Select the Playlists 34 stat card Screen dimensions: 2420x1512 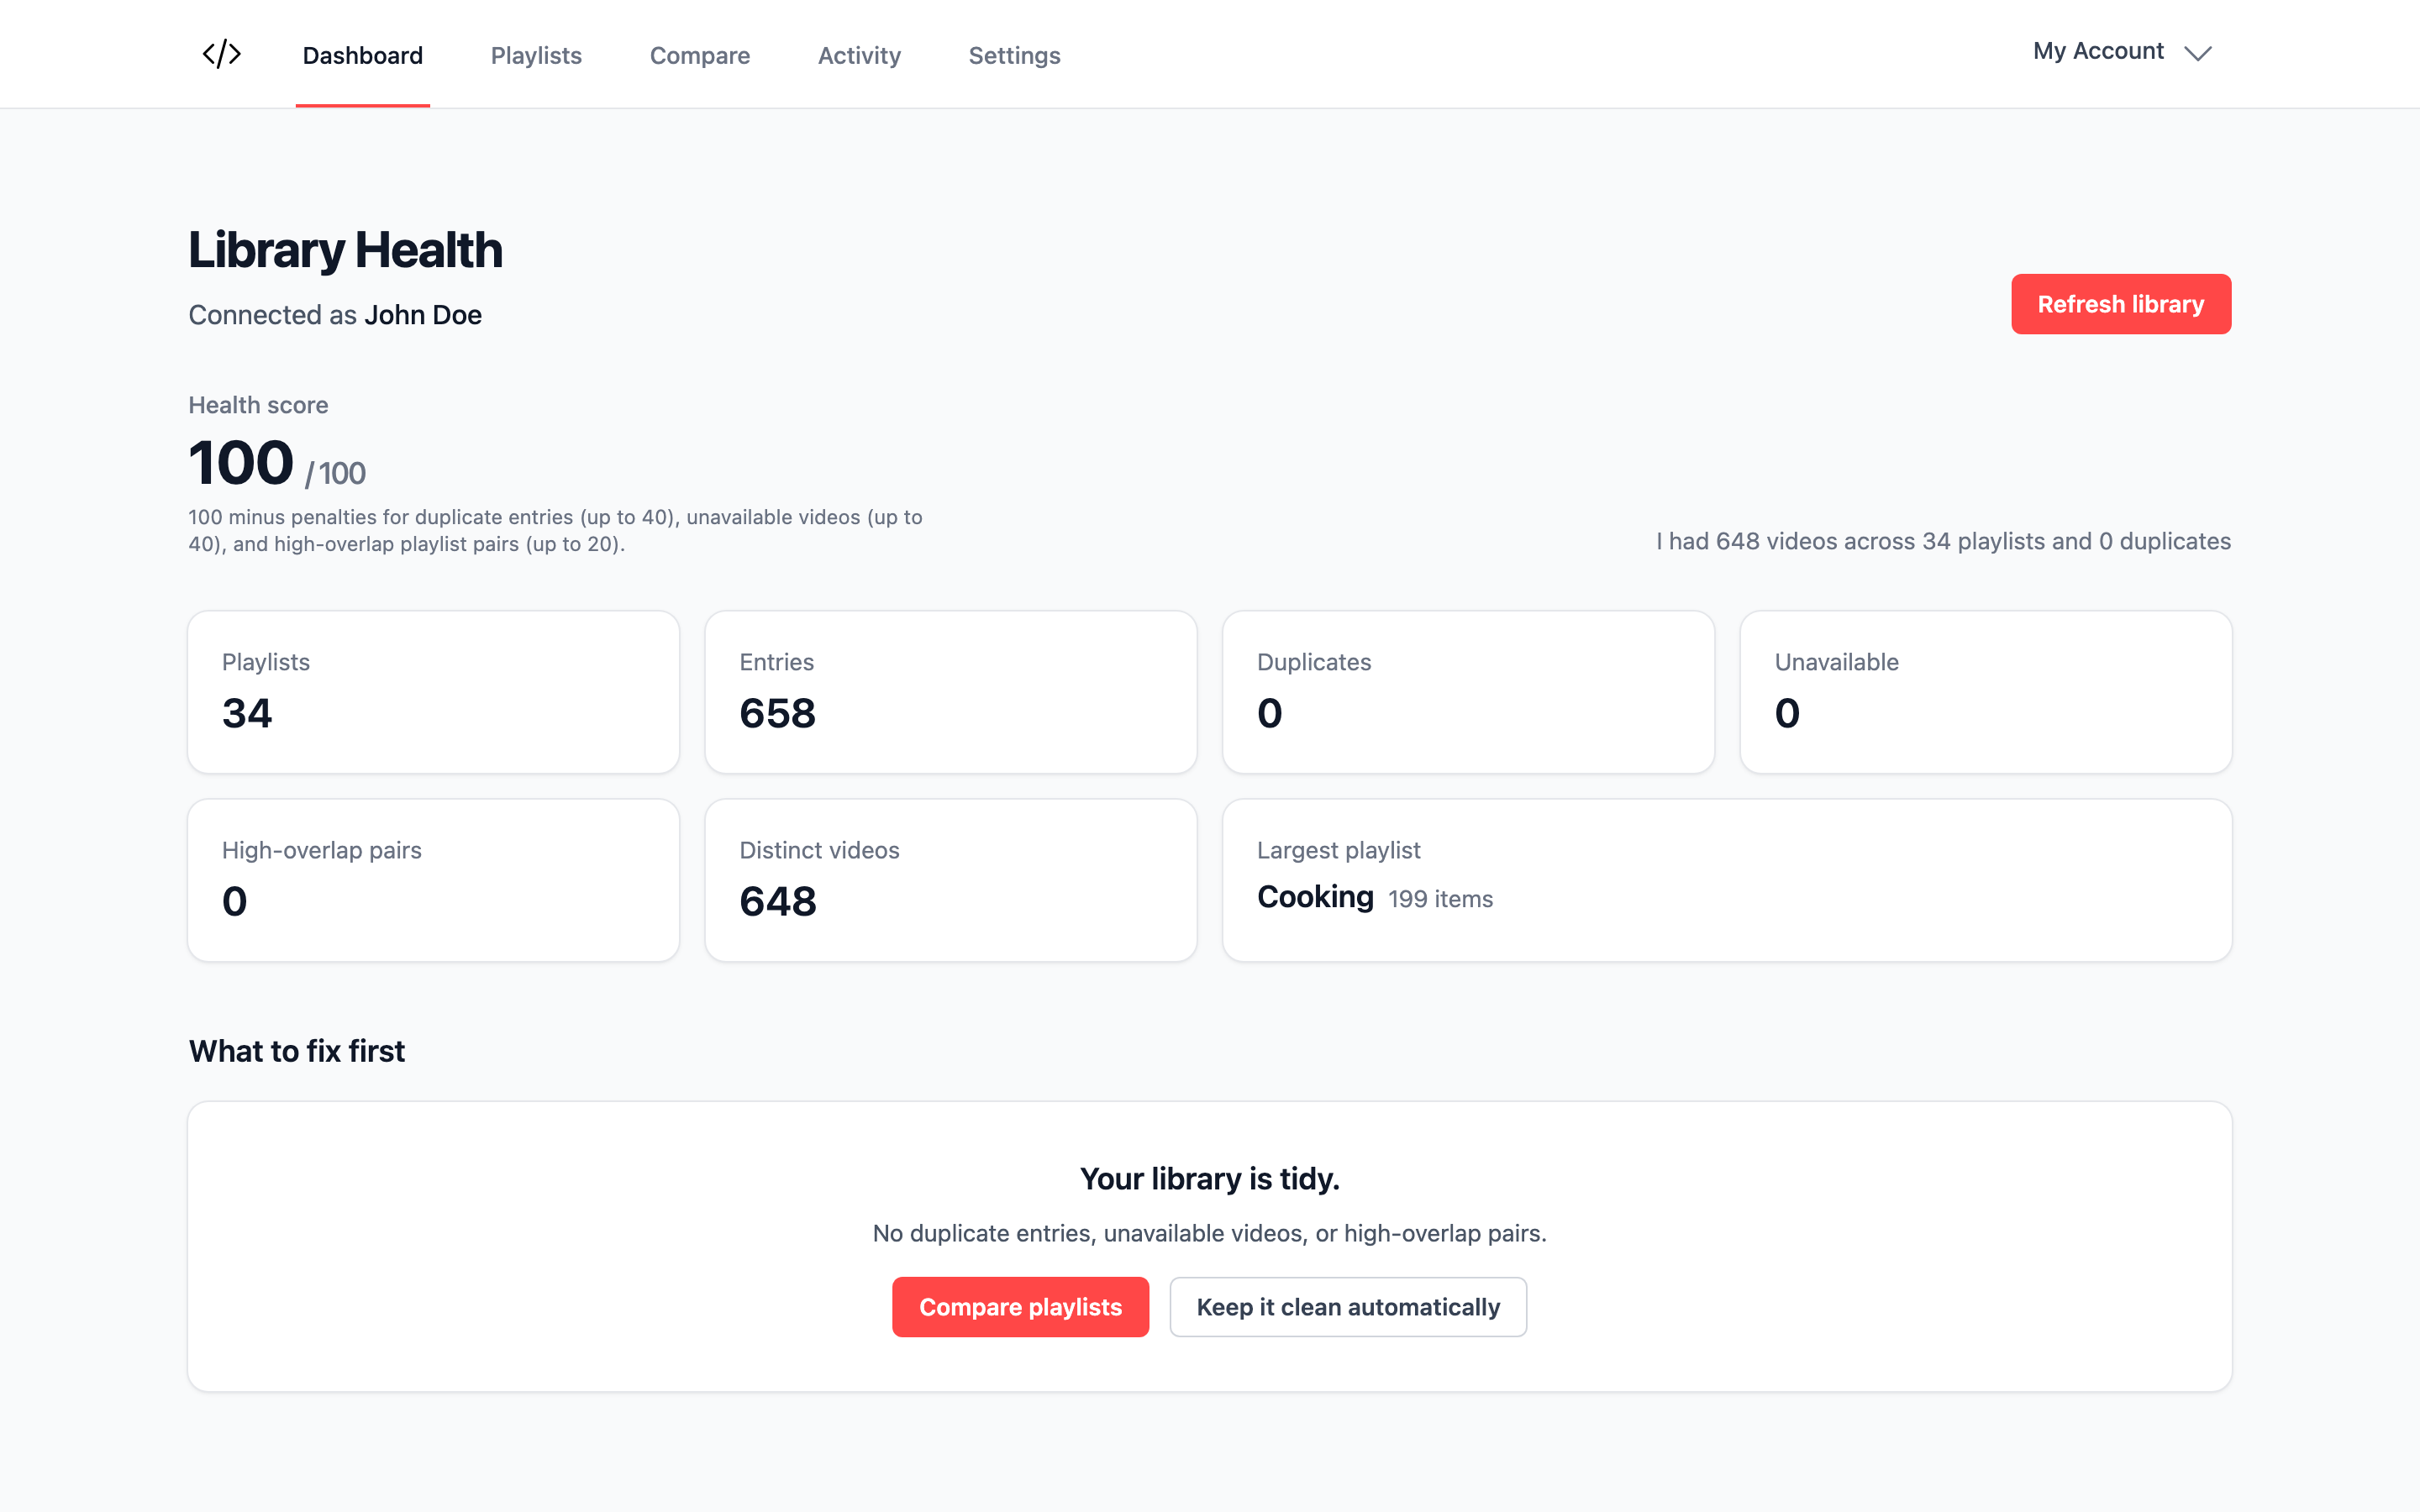pos(433,692)
